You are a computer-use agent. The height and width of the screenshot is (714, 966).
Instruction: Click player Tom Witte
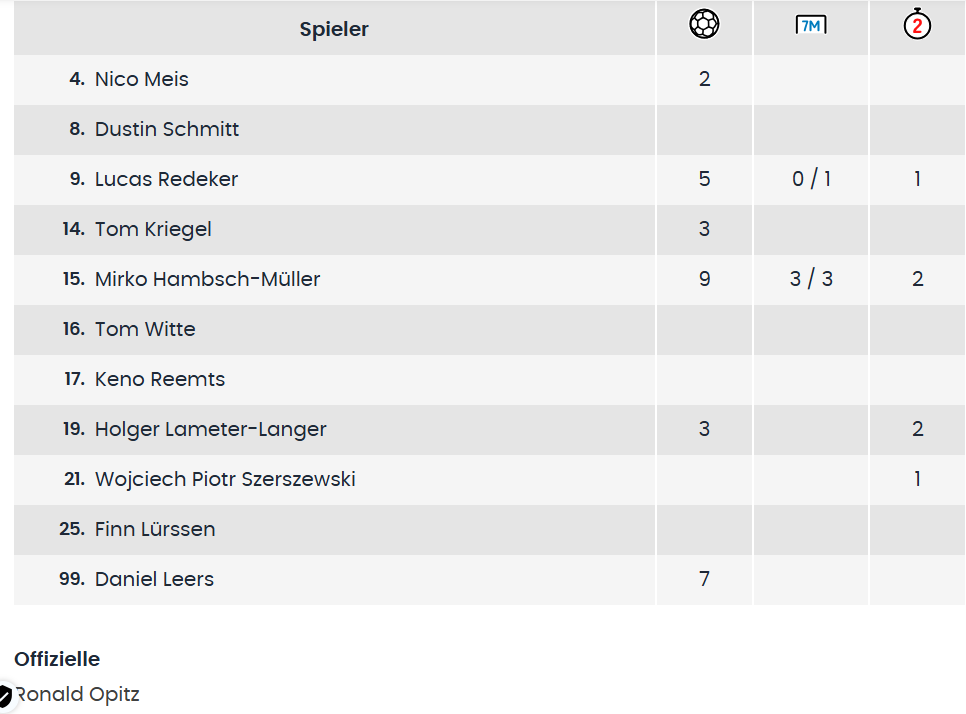(x=145, y=329)
